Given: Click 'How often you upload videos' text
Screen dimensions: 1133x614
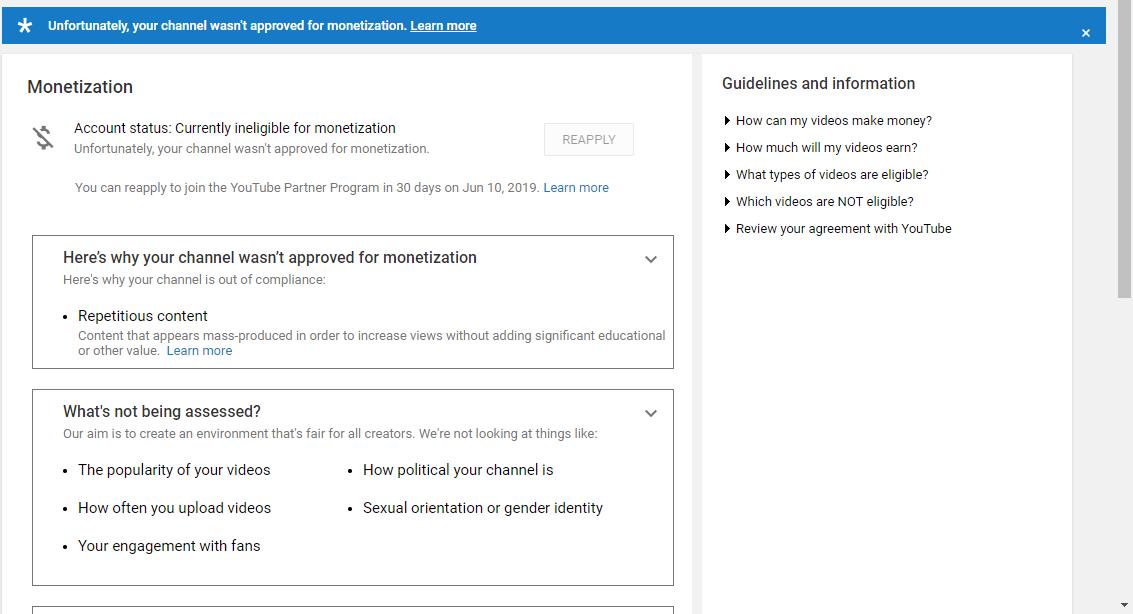Looking at the screenshot, I should [174, 509].
